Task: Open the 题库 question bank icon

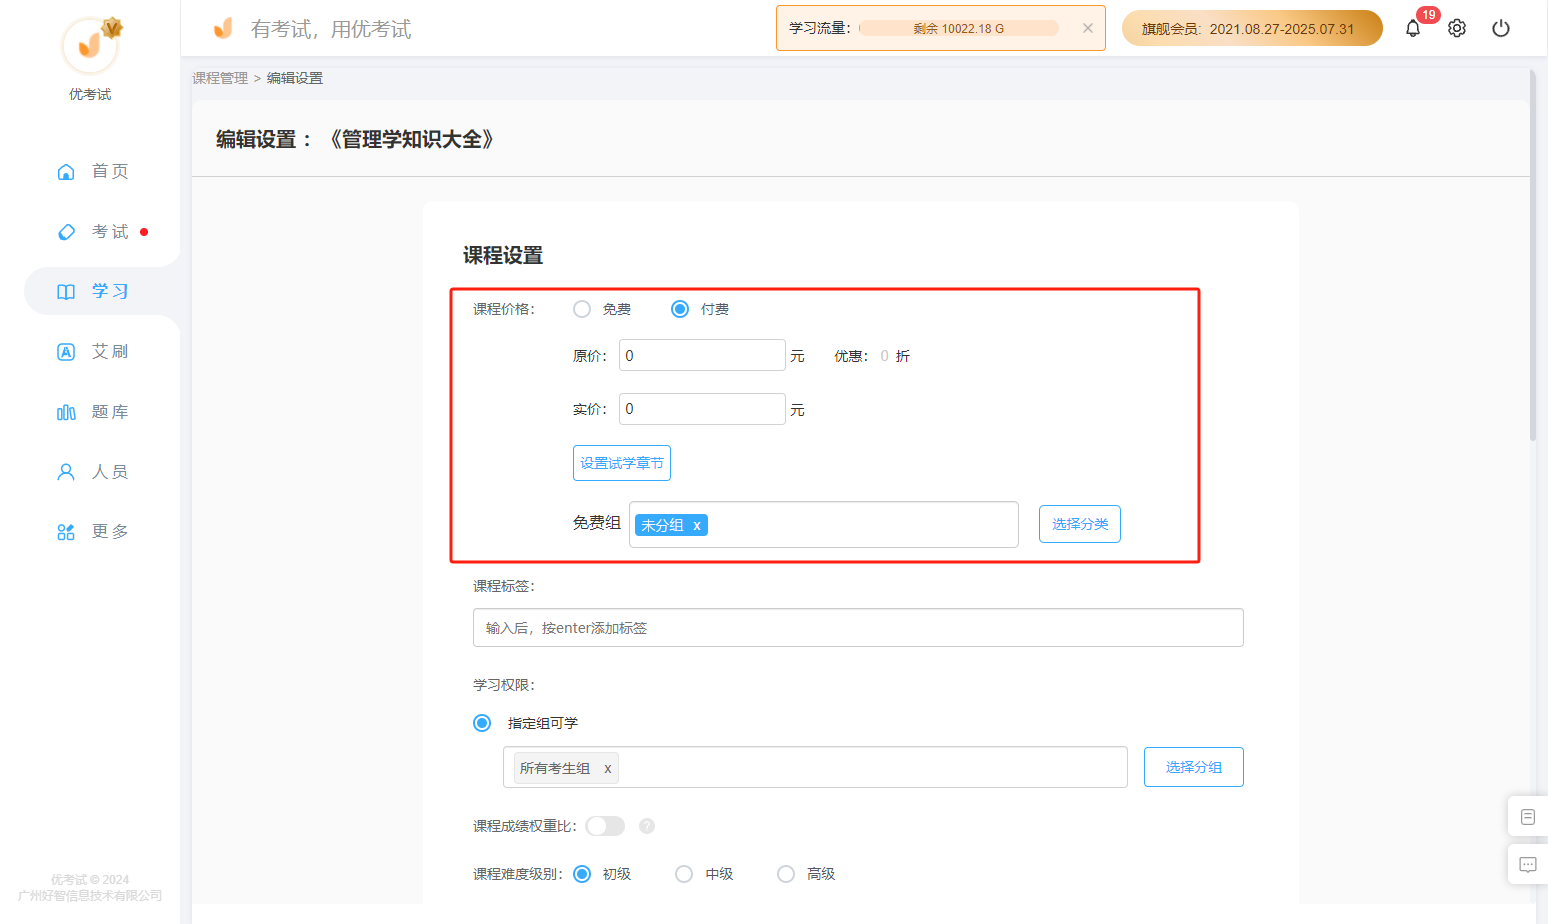Action: point(66,412)
